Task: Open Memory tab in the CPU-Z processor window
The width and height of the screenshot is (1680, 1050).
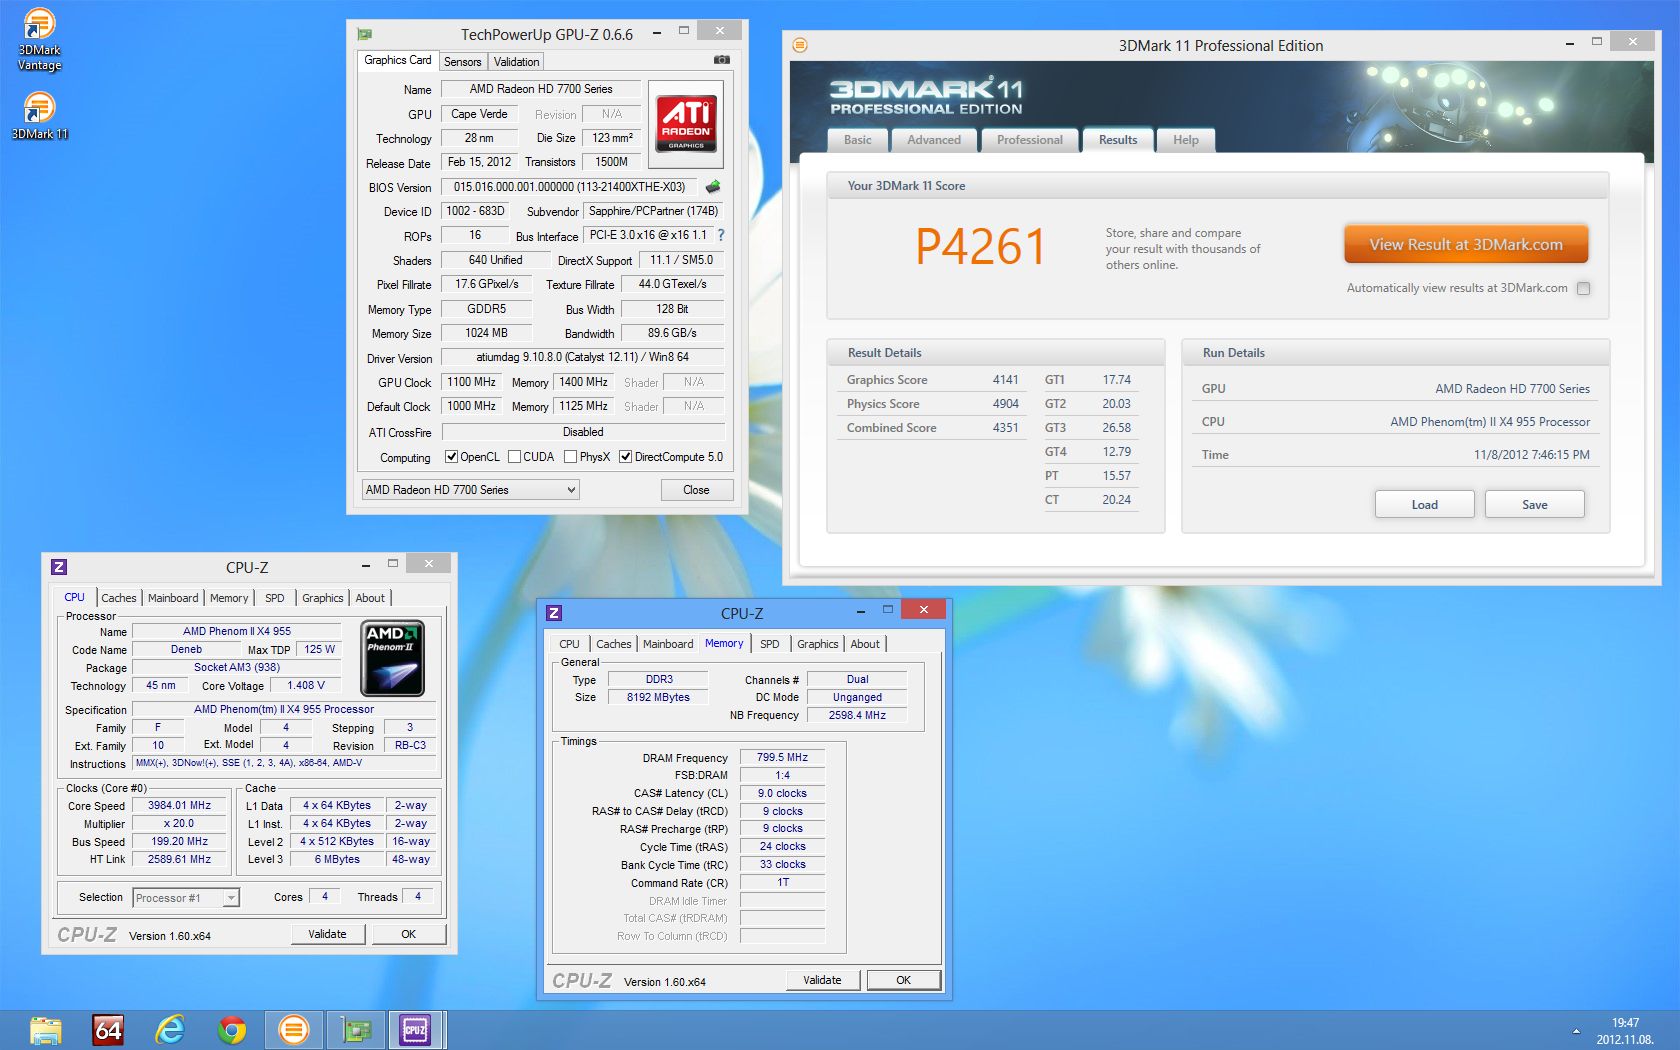Action: tap(229, 598)
